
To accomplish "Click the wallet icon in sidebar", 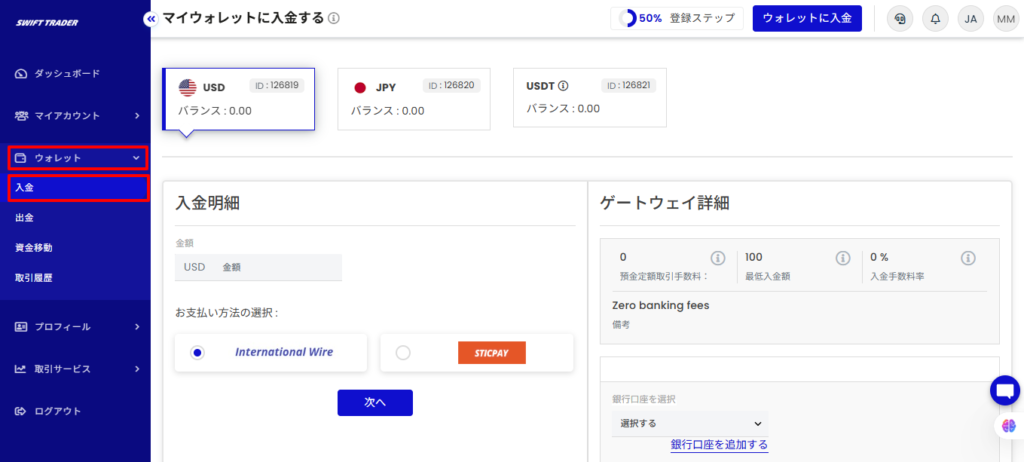I will point(21,157).
